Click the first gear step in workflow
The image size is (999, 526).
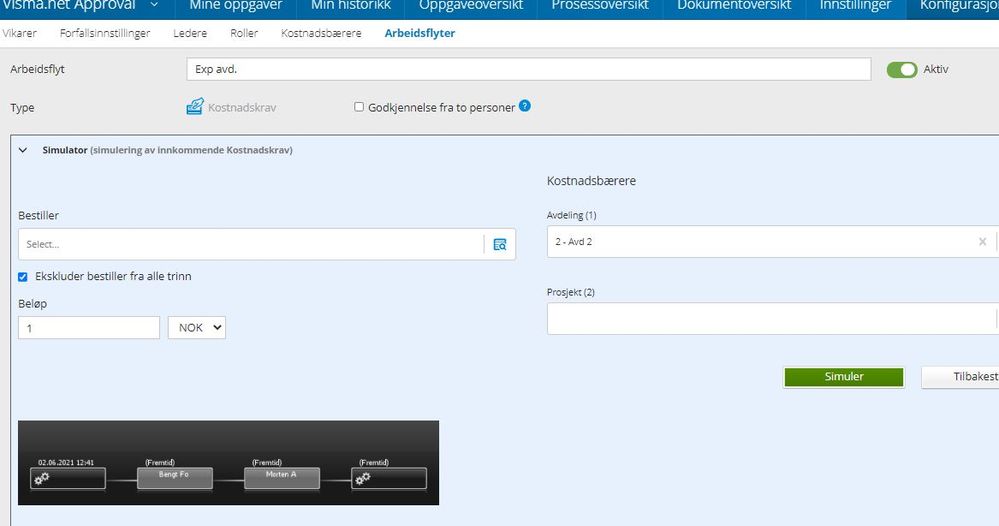pyautogui.click(x=68, y=478)
